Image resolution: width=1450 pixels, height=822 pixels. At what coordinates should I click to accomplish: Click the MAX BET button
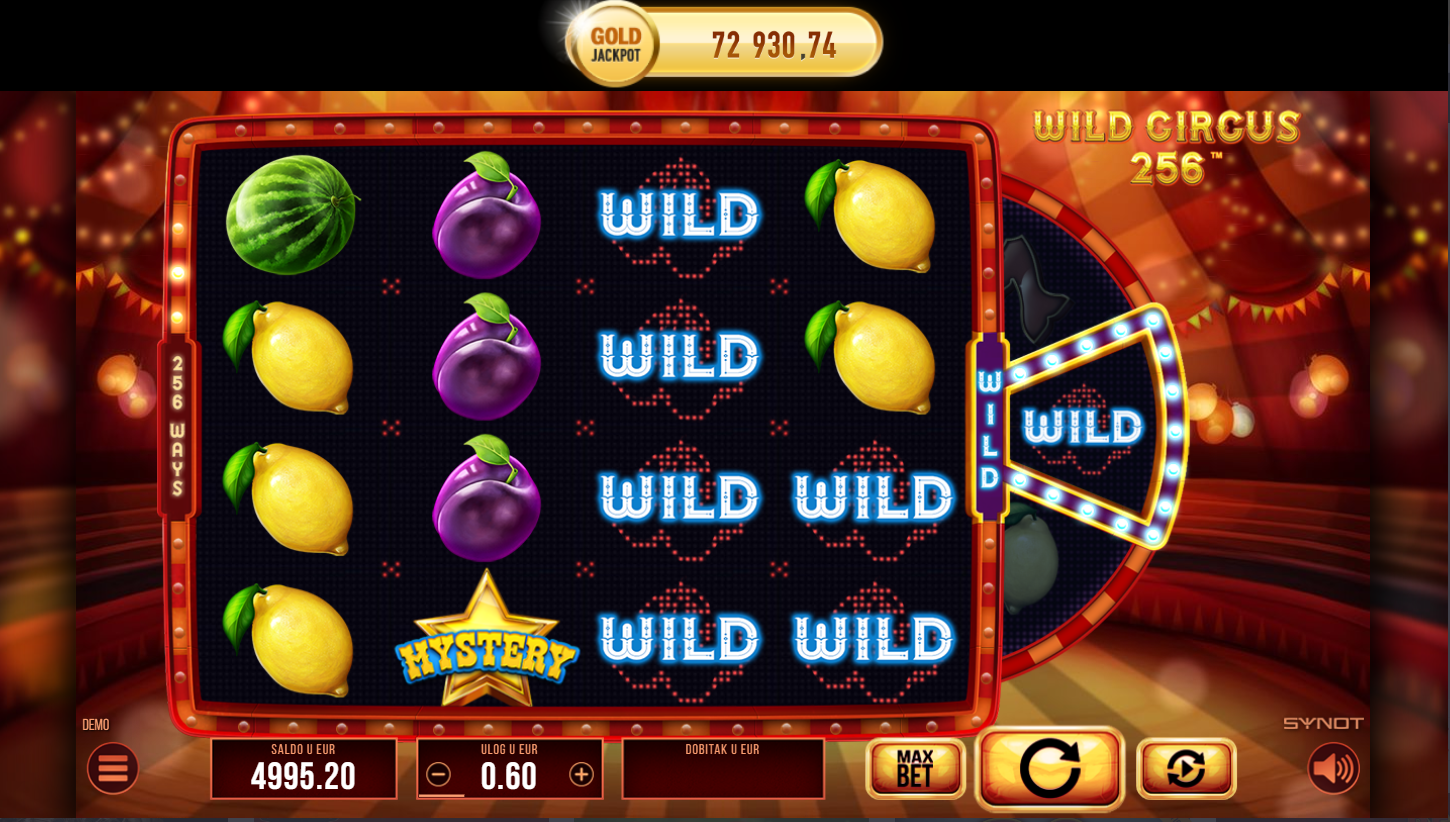(915, 768)
